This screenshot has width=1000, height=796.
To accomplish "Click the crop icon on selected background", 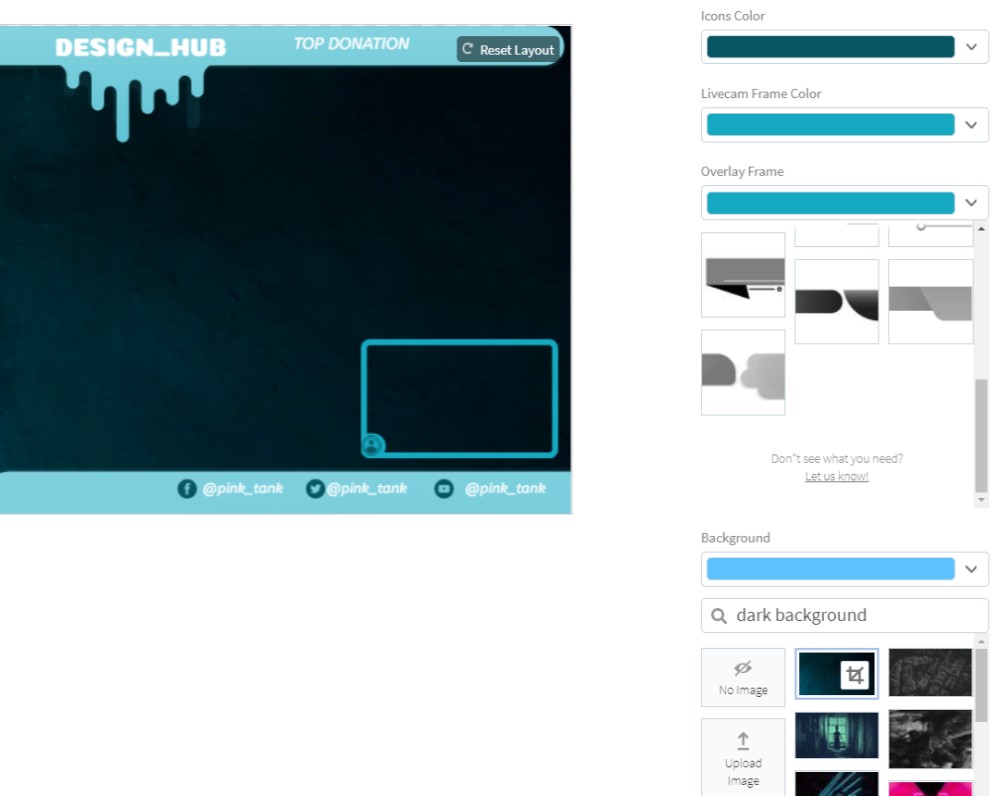I will coord(854,675).
